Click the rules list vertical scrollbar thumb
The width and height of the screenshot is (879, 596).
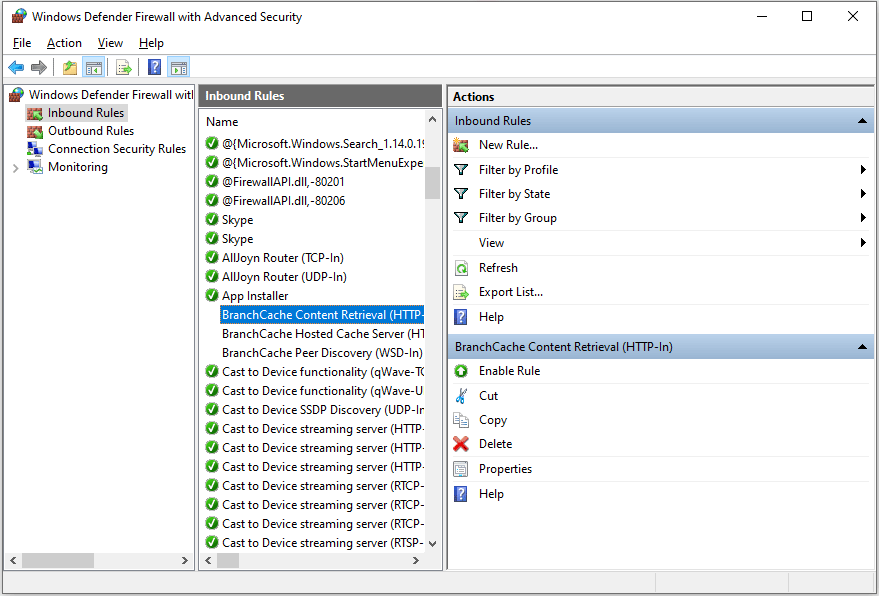[x=432, y=183]
